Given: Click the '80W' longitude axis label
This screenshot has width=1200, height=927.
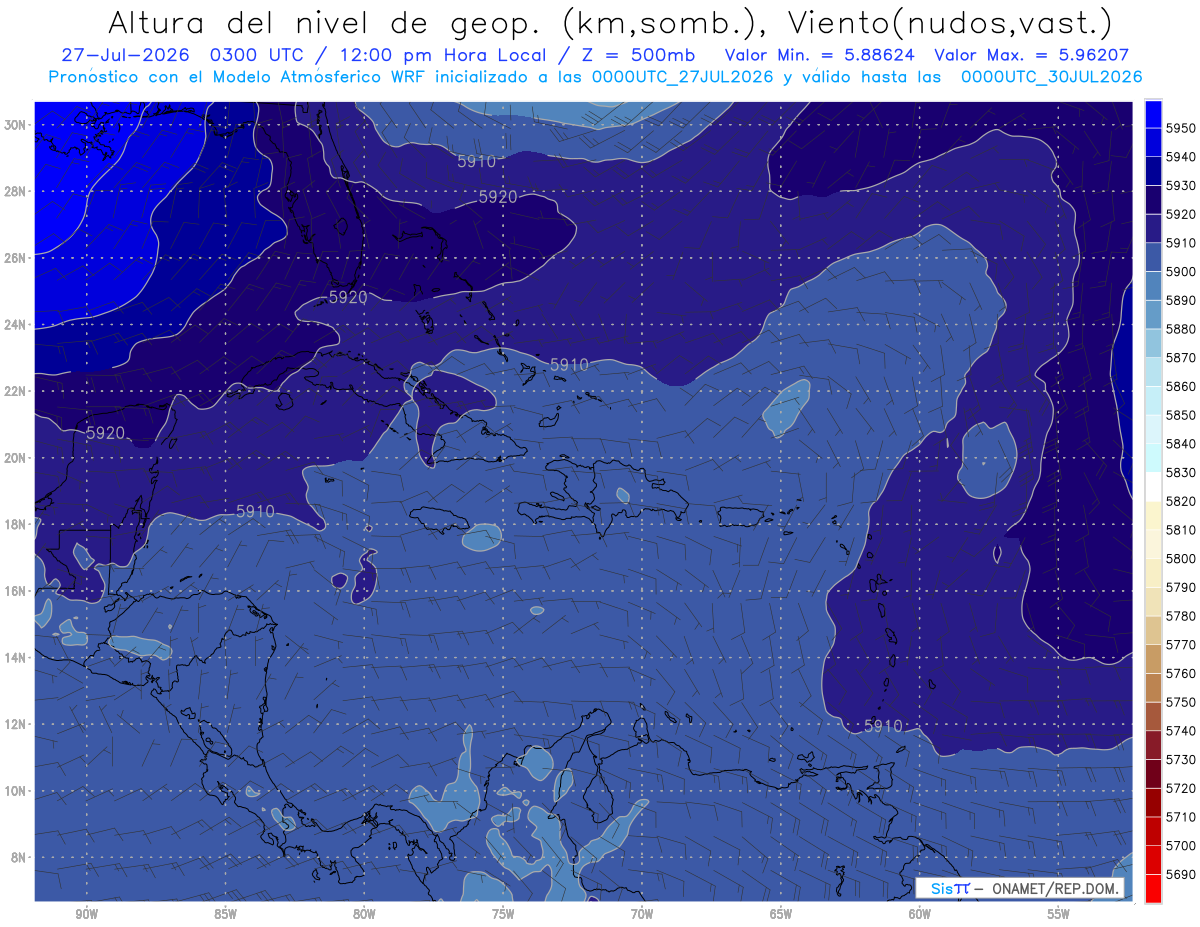Looking at the screenshot, I should click(x=364, y=914).
